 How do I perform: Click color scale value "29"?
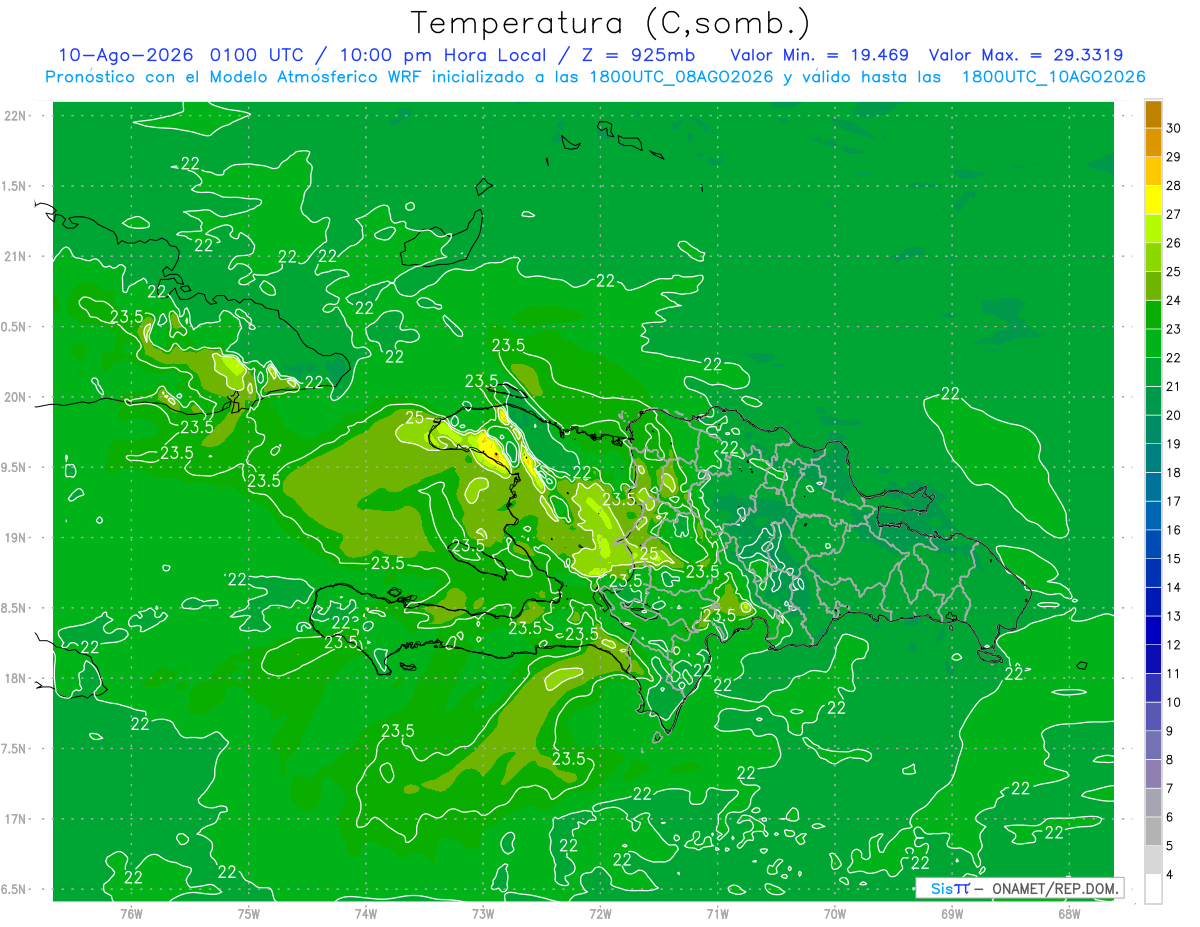[1174, 156]
